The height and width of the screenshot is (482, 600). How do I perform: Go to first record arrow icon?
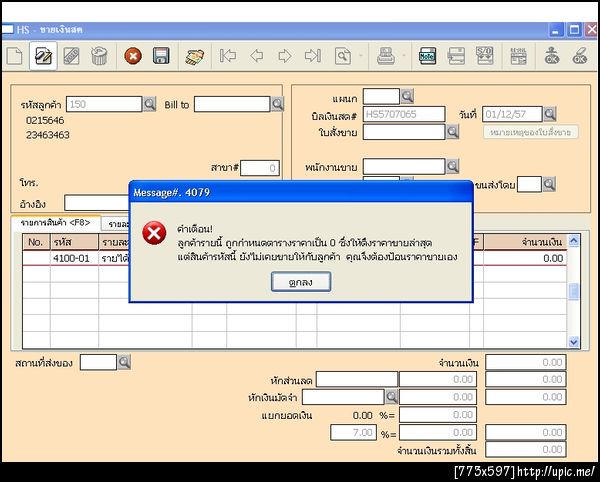click(228, 56)
